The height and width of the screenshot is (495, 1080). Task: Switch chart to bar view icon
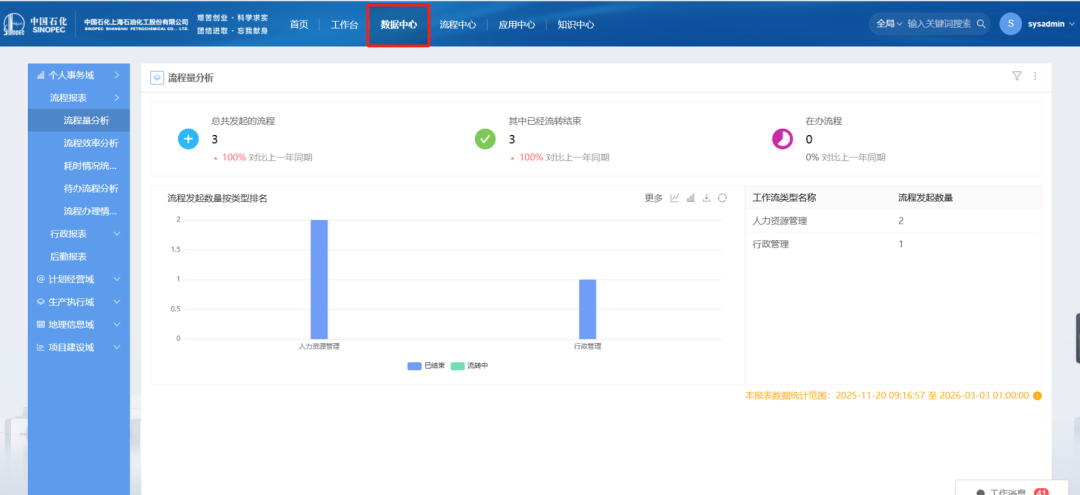691,198
